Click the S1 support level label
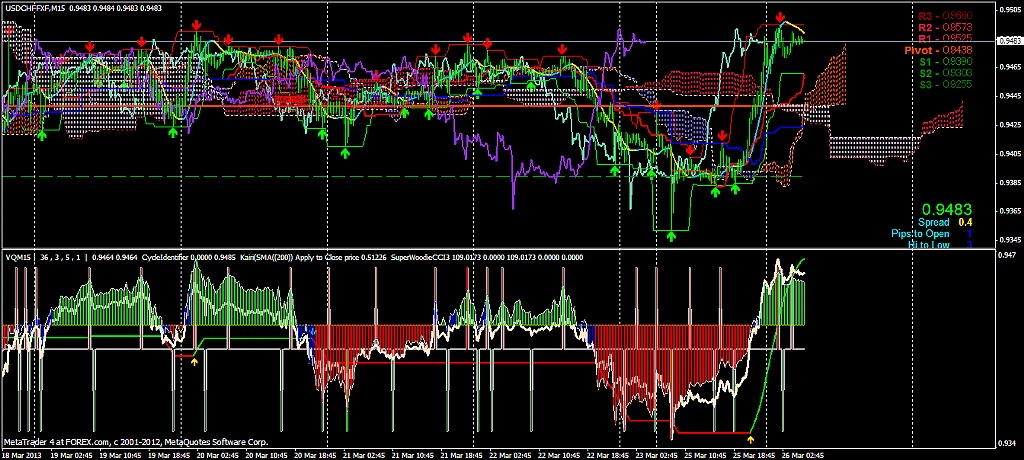Image resolution: width=1024 pixels, height=460 pixels. pos(944,61)
